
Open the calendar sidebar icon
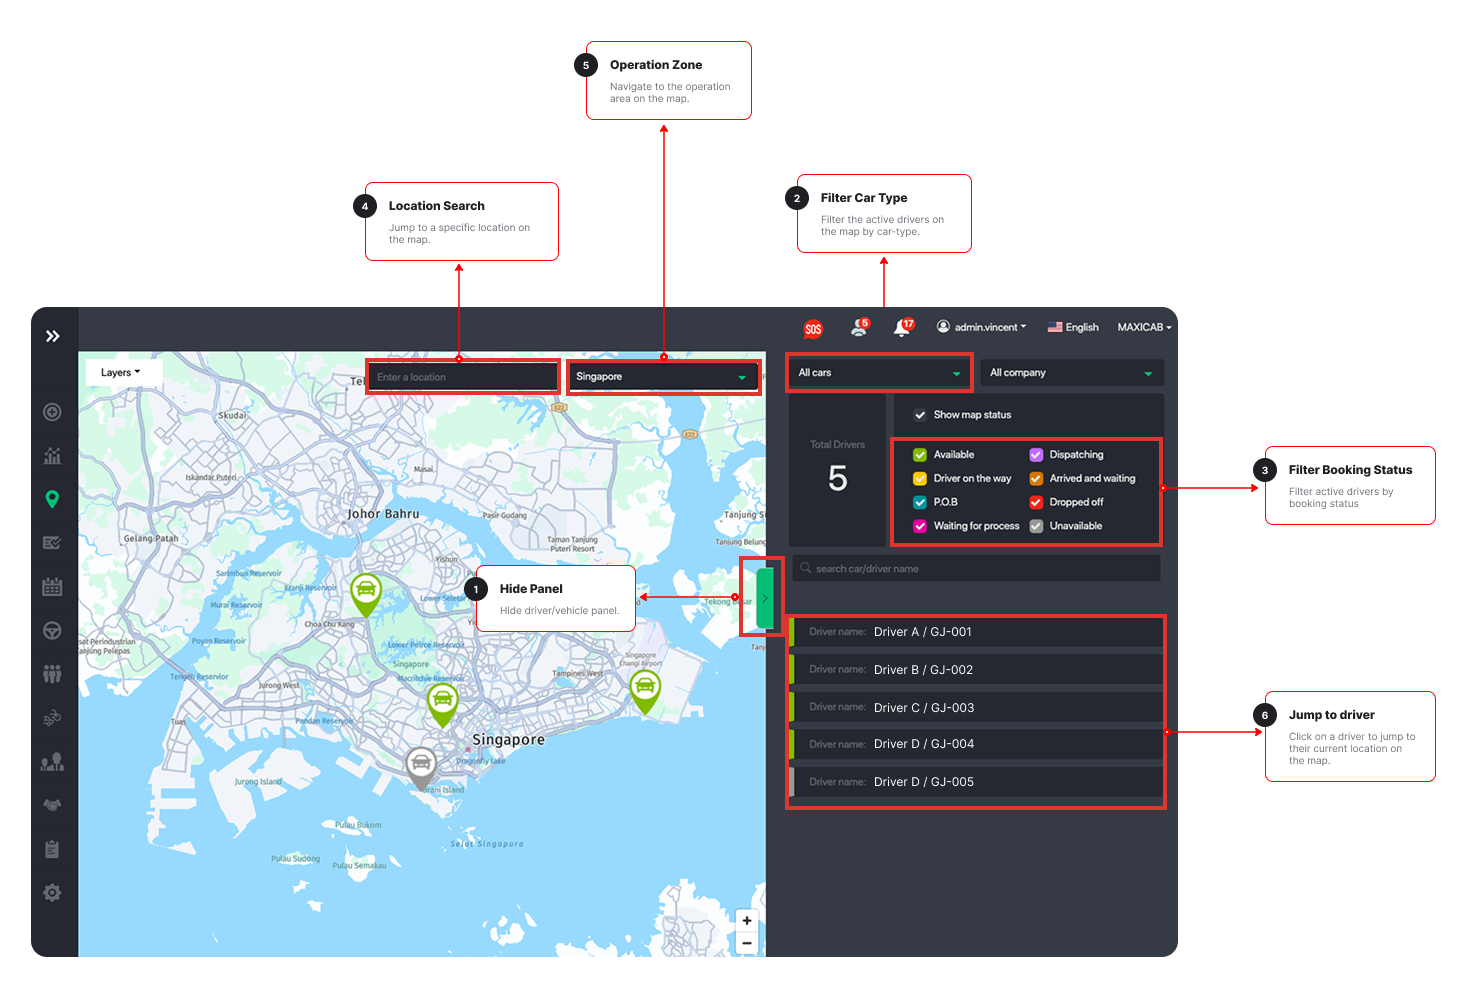pyautogui.click(x=53, y=587)
